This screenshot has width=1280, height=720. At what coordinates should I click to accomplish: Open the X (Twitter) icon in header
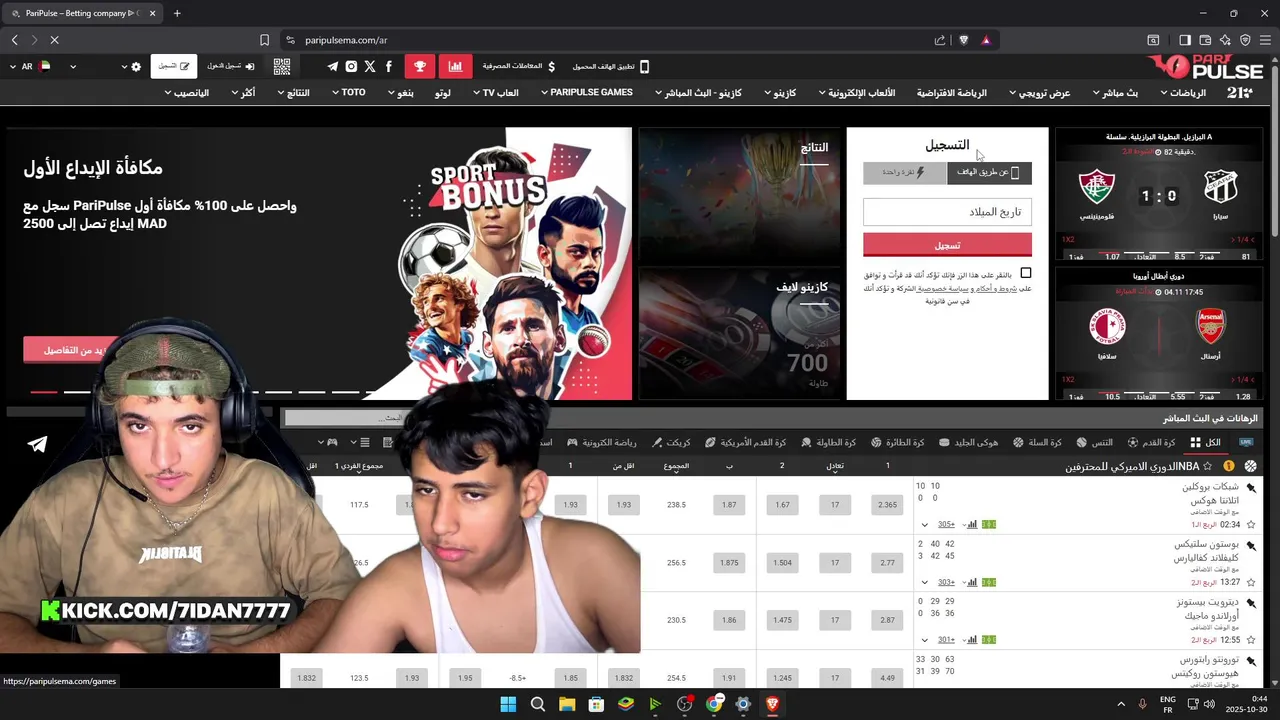pyautogui.click(x=370, y=67)
